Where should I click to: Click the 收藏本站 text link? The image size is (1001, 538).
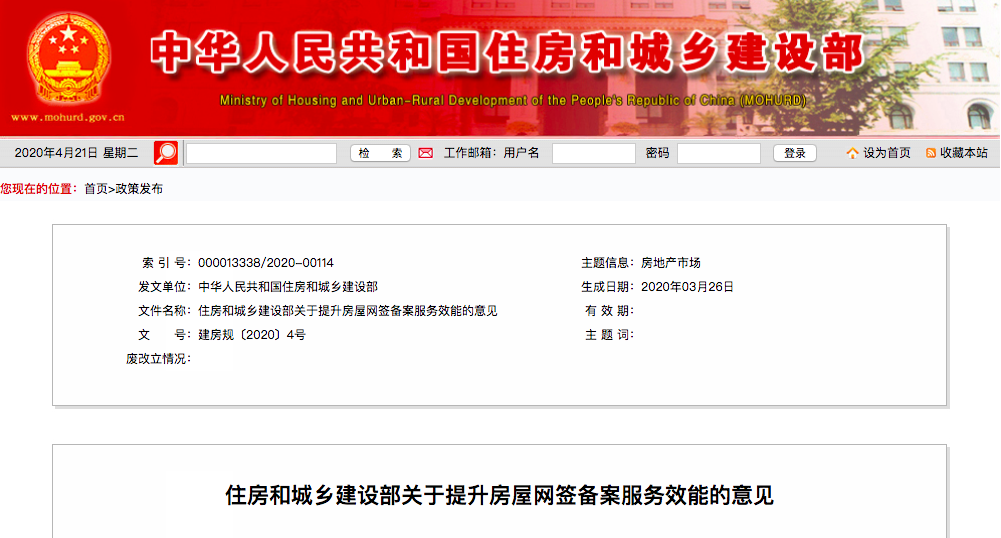(964, 153)
